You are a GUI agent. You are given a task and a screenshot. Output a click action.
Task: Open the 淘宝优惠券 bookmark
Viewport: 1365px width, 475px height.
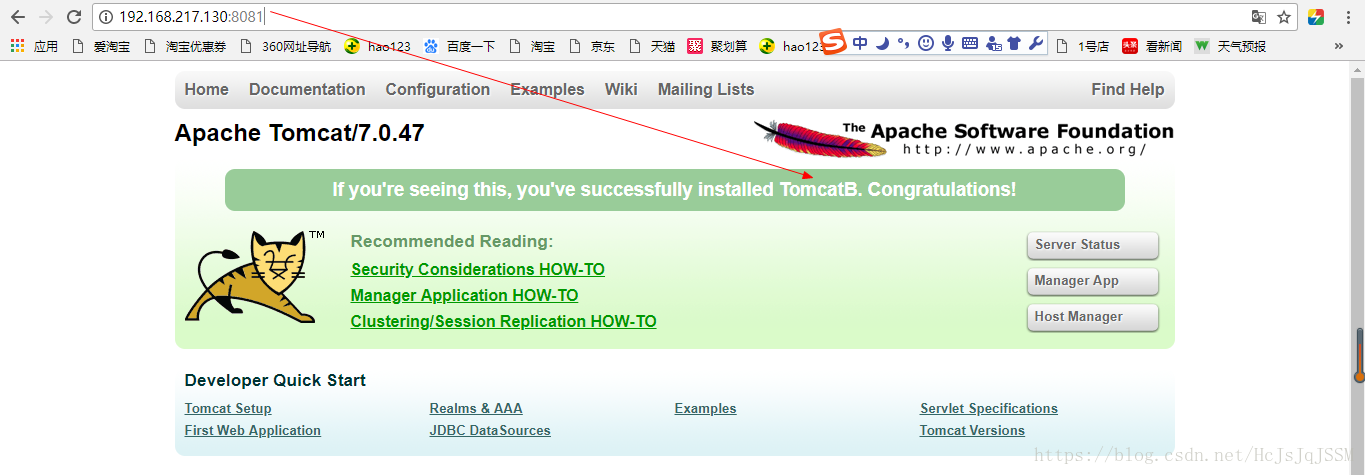point(185,46)
